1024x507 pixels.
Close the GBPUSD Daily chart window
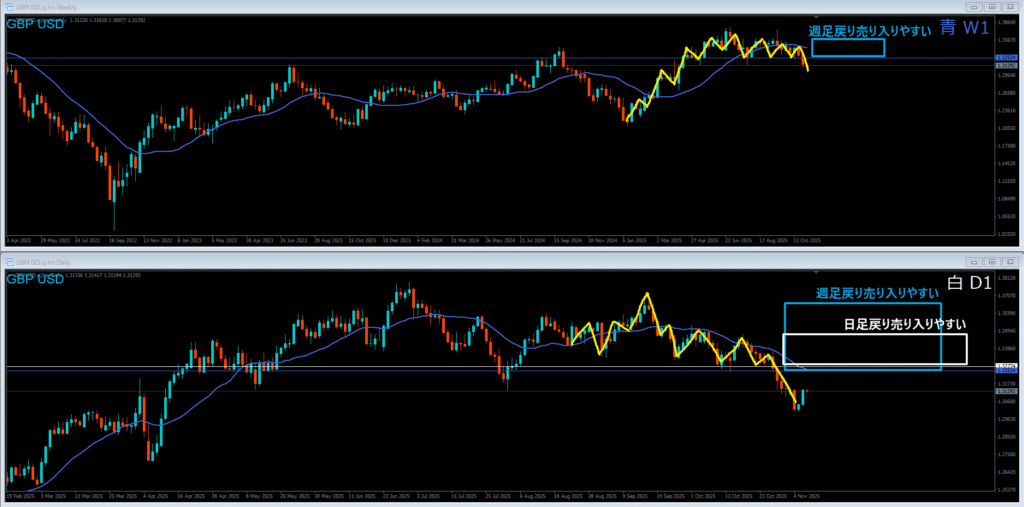[x=1009, y=262]
